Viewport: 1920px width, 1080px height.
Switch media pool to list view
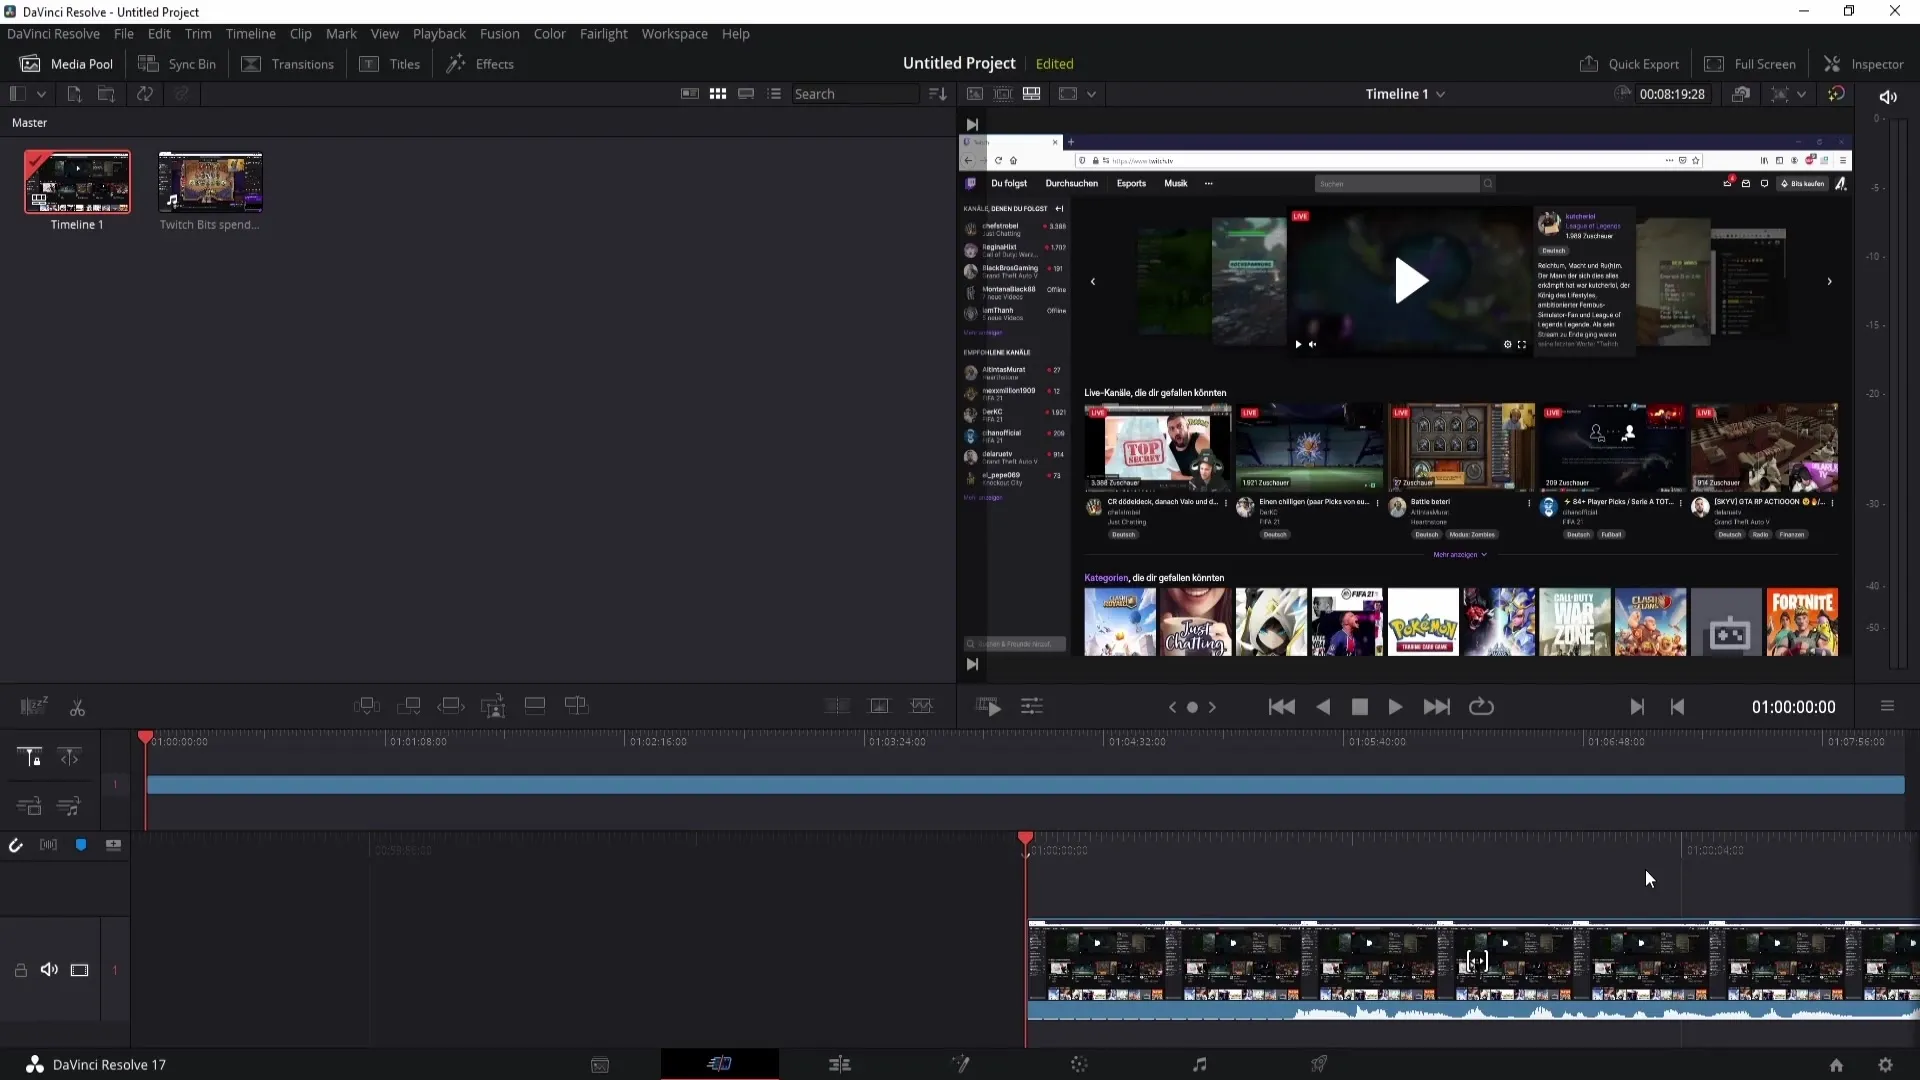(x=774, y=94)
